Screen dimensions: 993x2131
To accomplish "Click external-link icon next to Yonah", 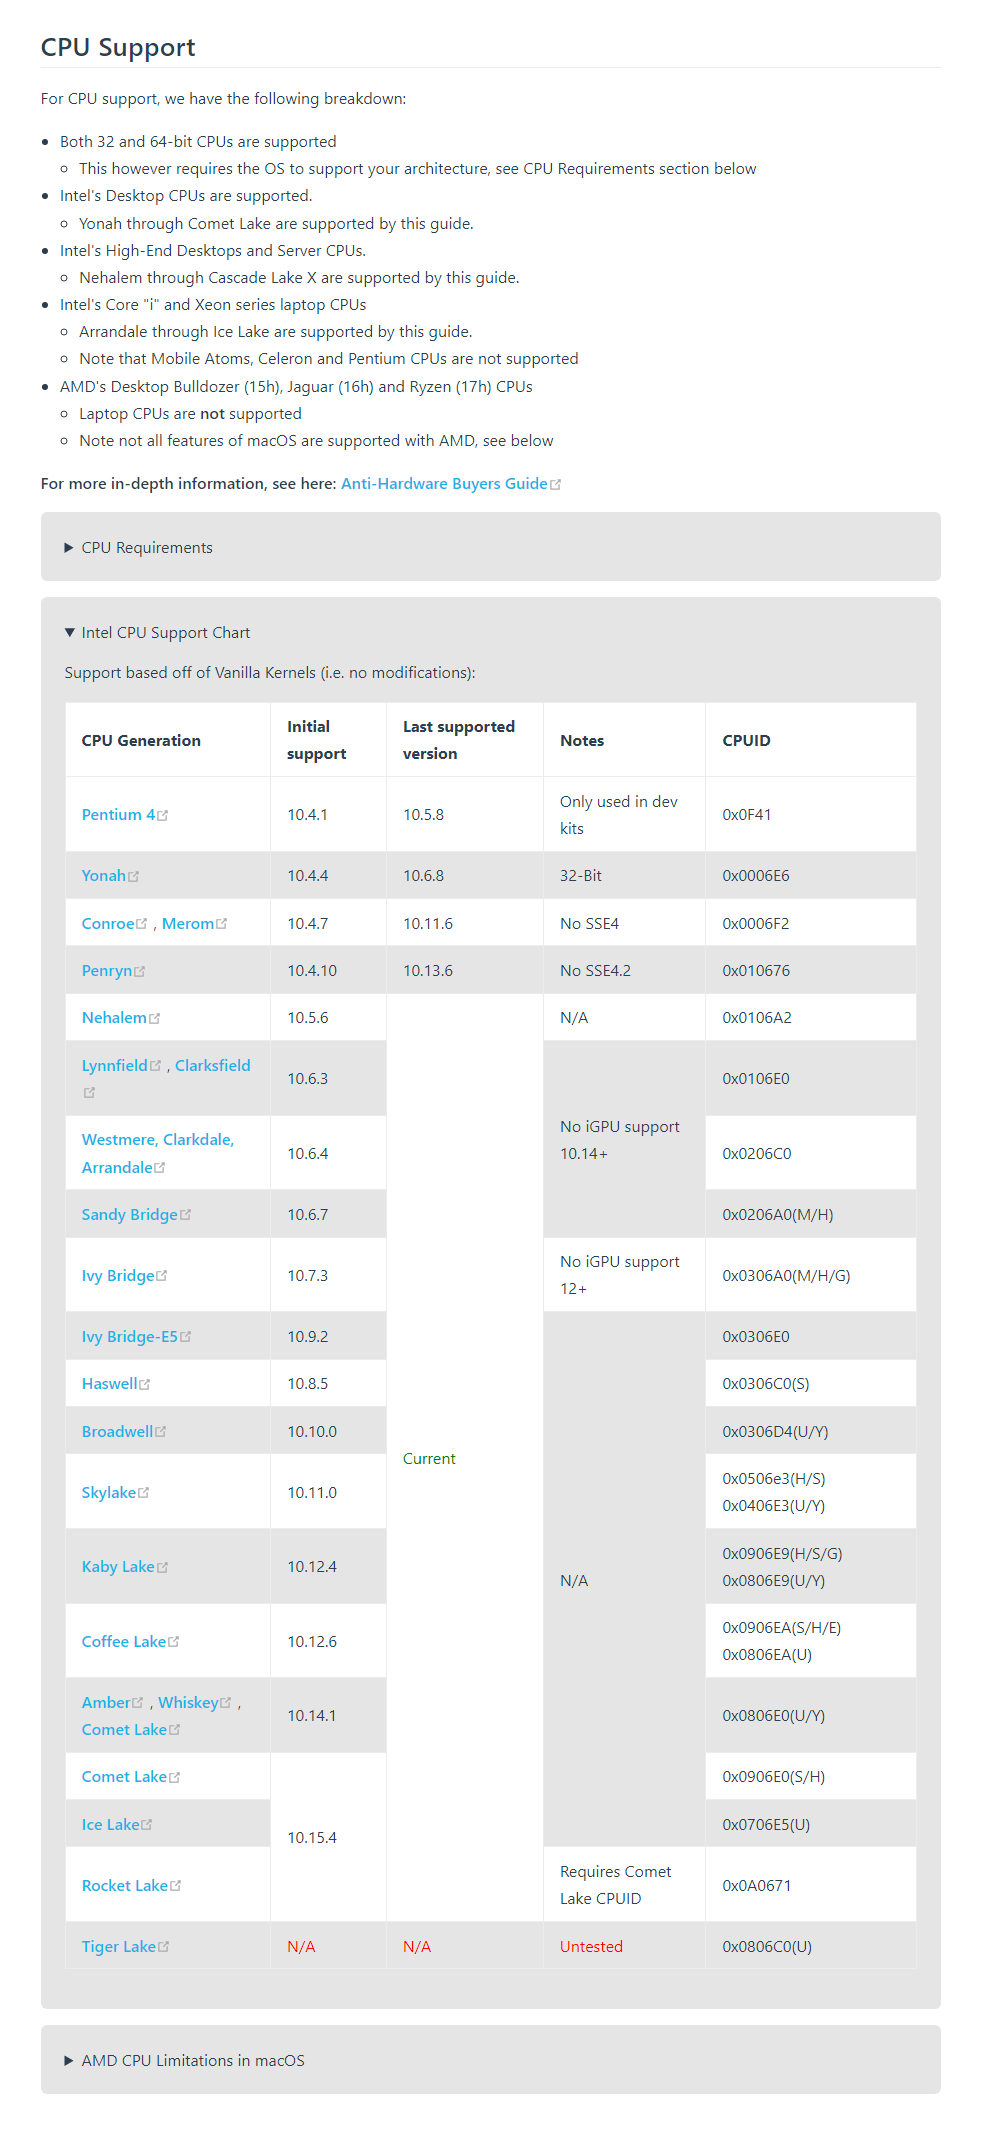I will click(134, 877).
